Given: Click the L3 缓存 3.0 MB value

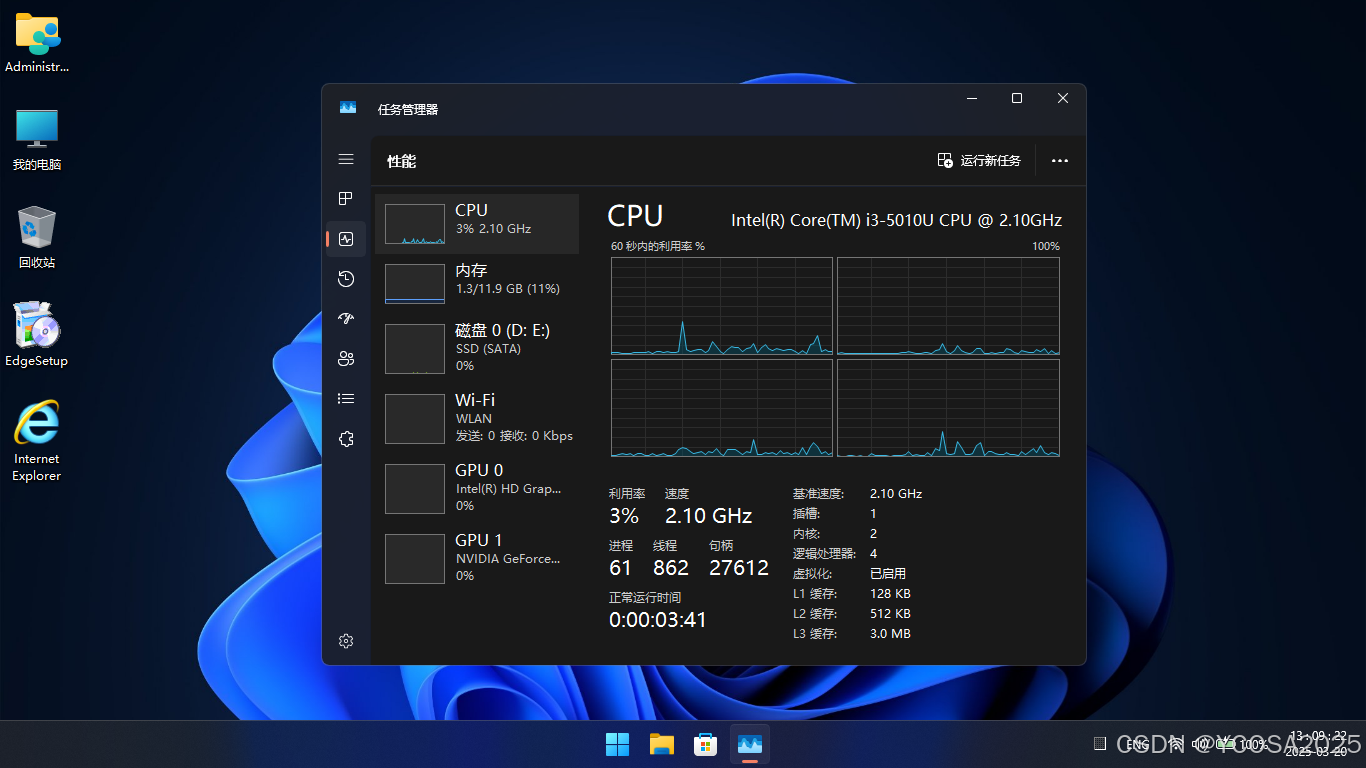Looking at the screenshot, I should click(x=890, y=634).
